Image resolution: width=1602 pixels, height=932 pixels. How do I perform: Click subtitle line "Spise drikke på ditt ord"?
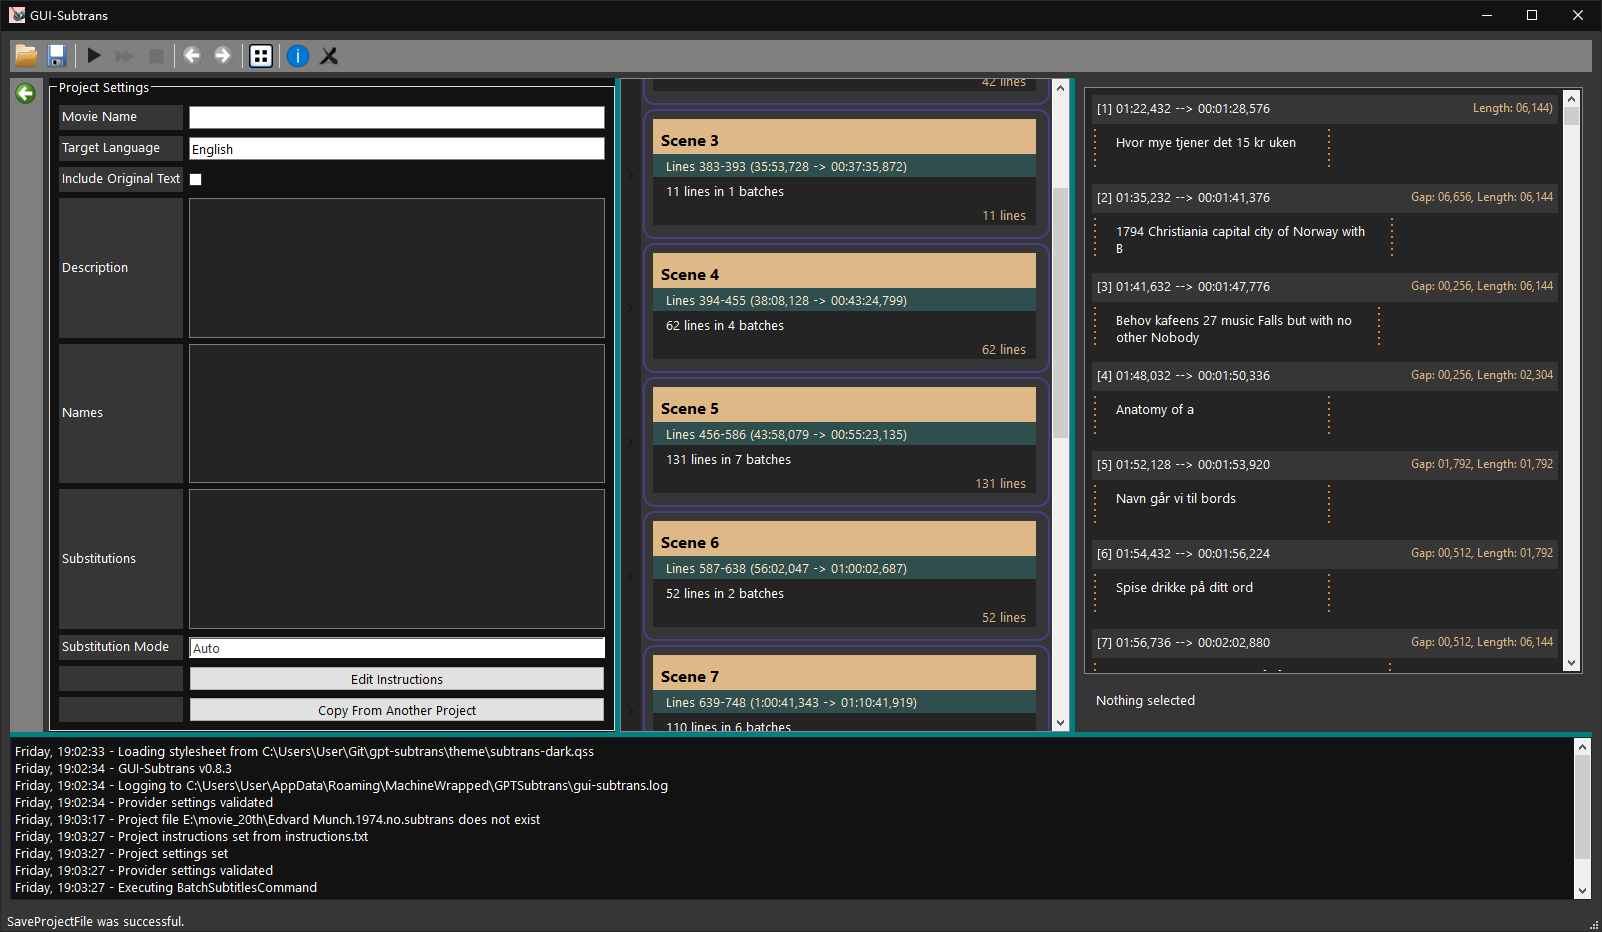[x=1184, y=588]
